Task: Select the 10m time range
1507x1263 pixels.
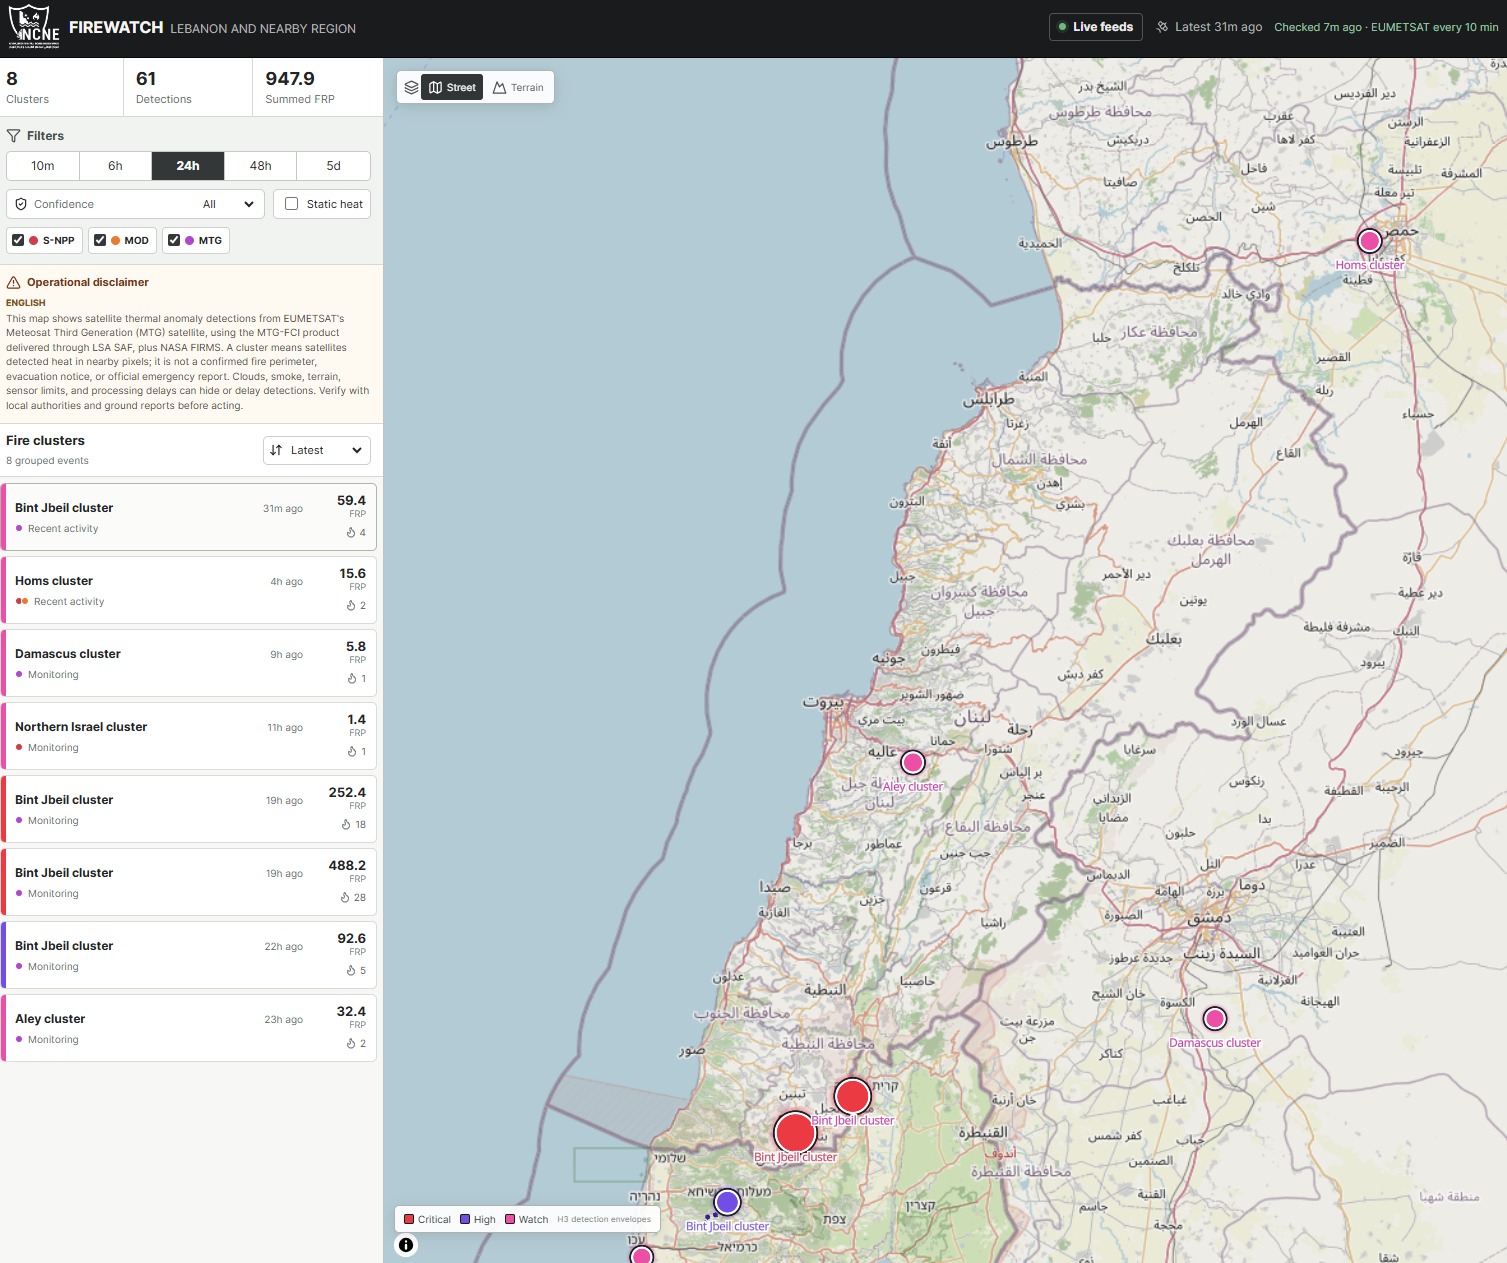Action: click(x=43, y=166)
